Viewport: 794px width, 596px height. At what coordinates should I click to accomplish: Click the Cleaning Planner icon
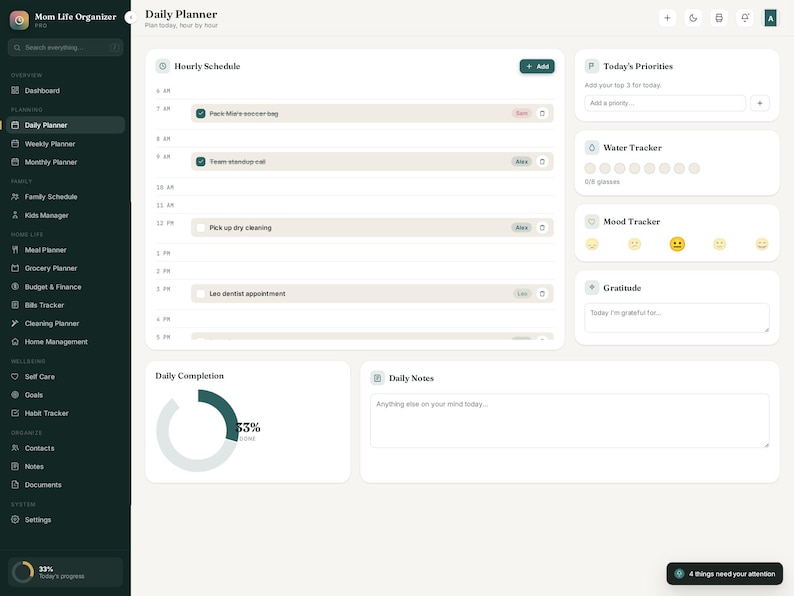[15, 323]
